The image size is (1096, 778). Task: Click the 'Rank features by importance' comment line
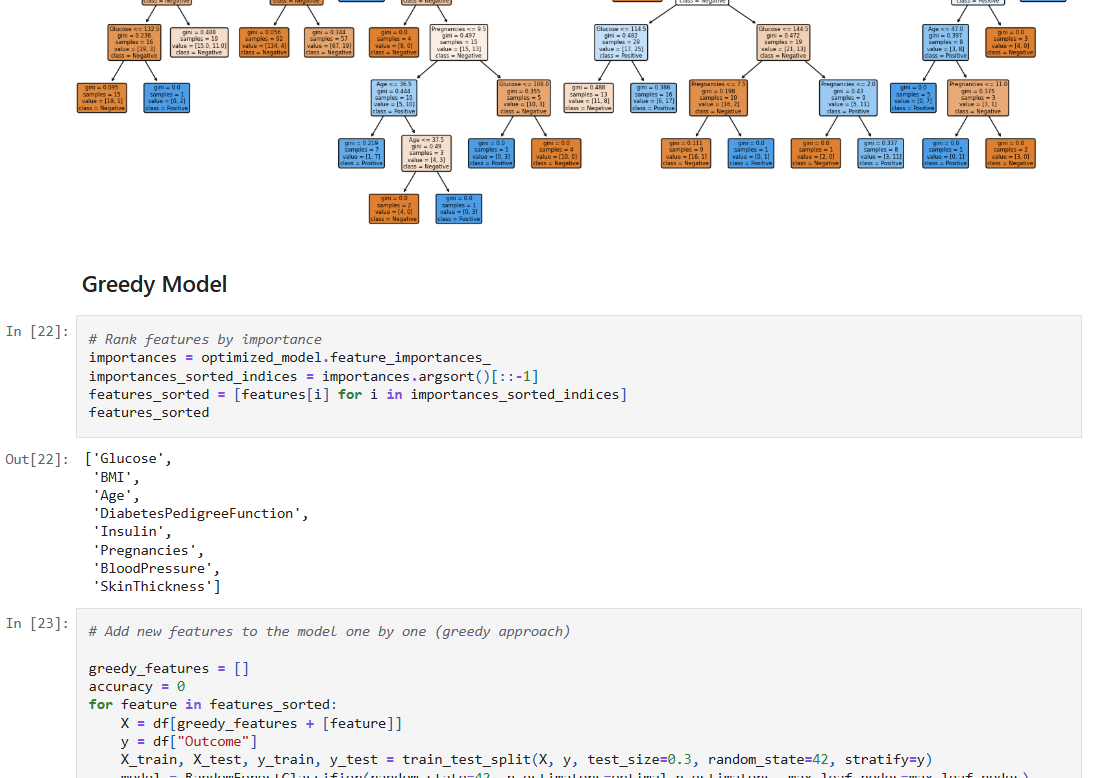205,339
